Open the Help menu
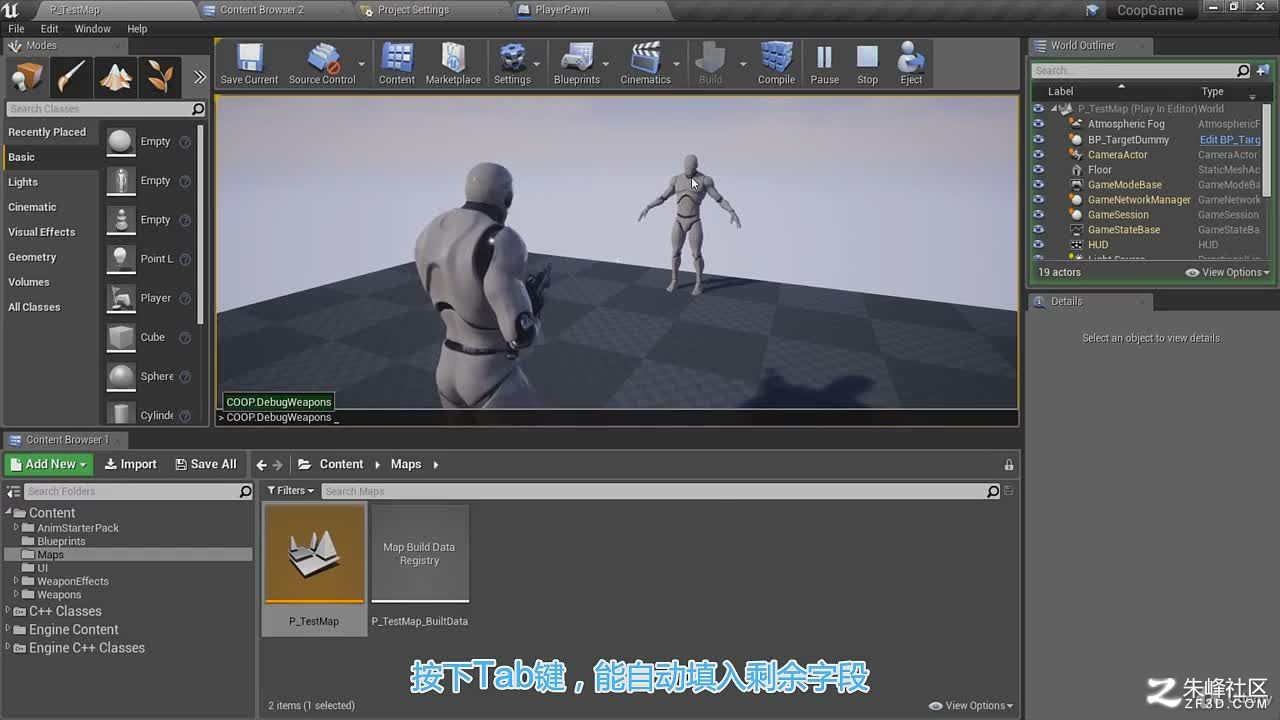 pos(137,29)
